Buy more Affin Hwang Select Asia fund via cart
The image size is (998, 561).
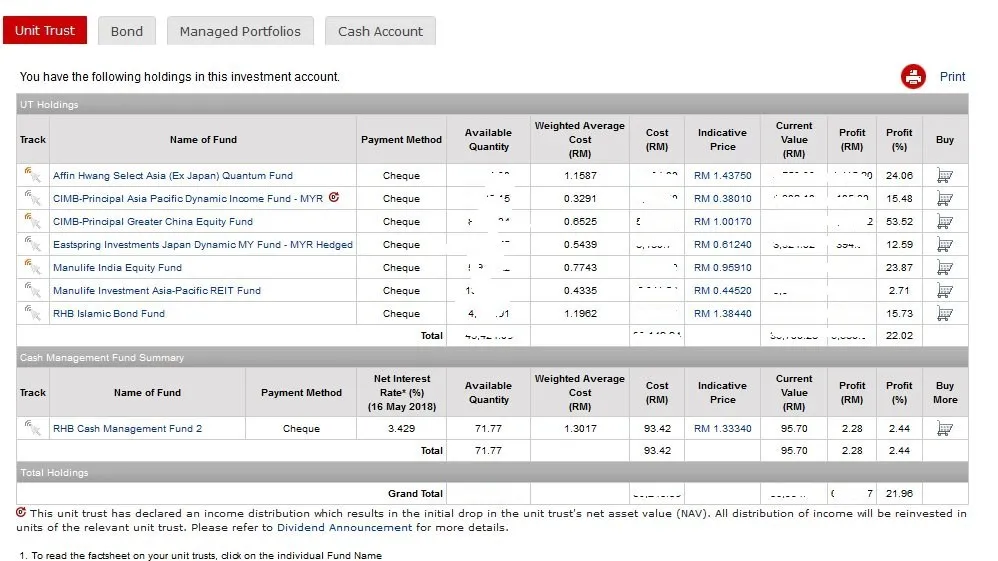[x=945, y=175]
